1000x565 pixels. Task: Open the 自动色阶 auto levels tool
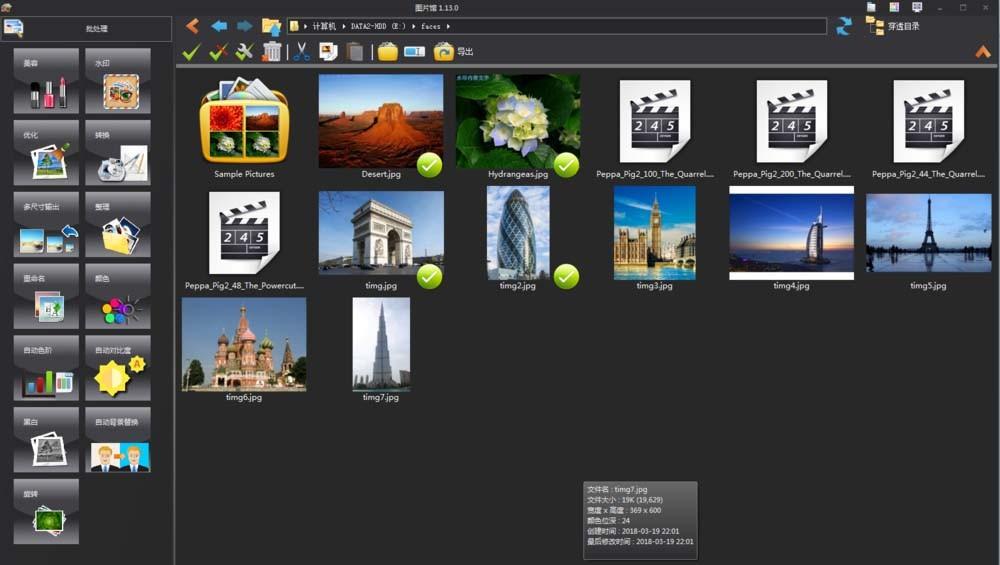point(46,369)
